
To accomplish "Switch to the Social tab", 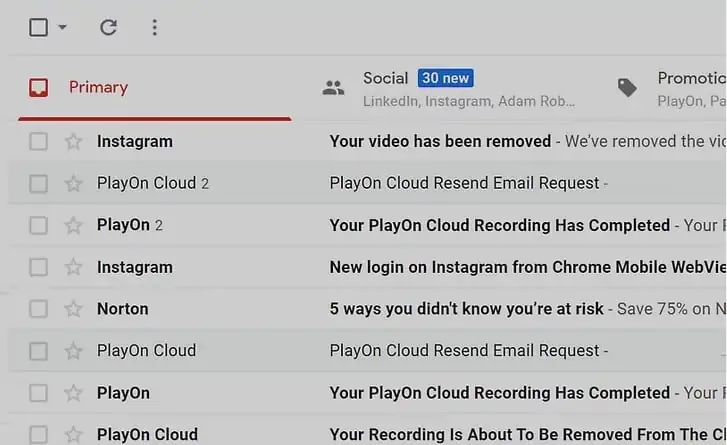I will (385, 78).
